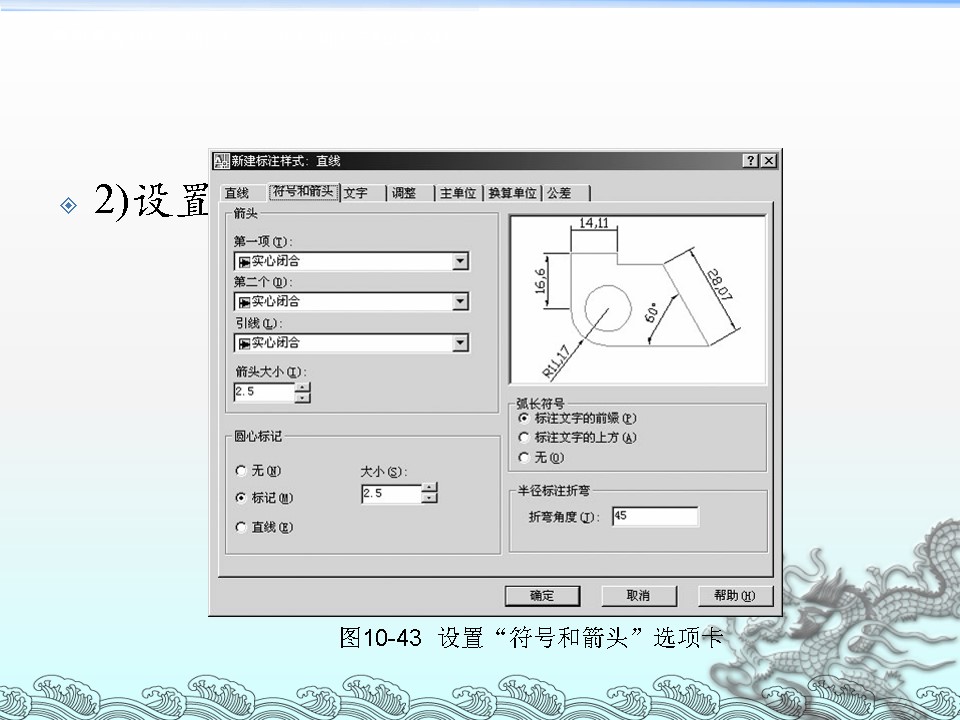Select the 标记 center mark radio button
Viewport: 960px width, 720px height.
coord(240,497)
